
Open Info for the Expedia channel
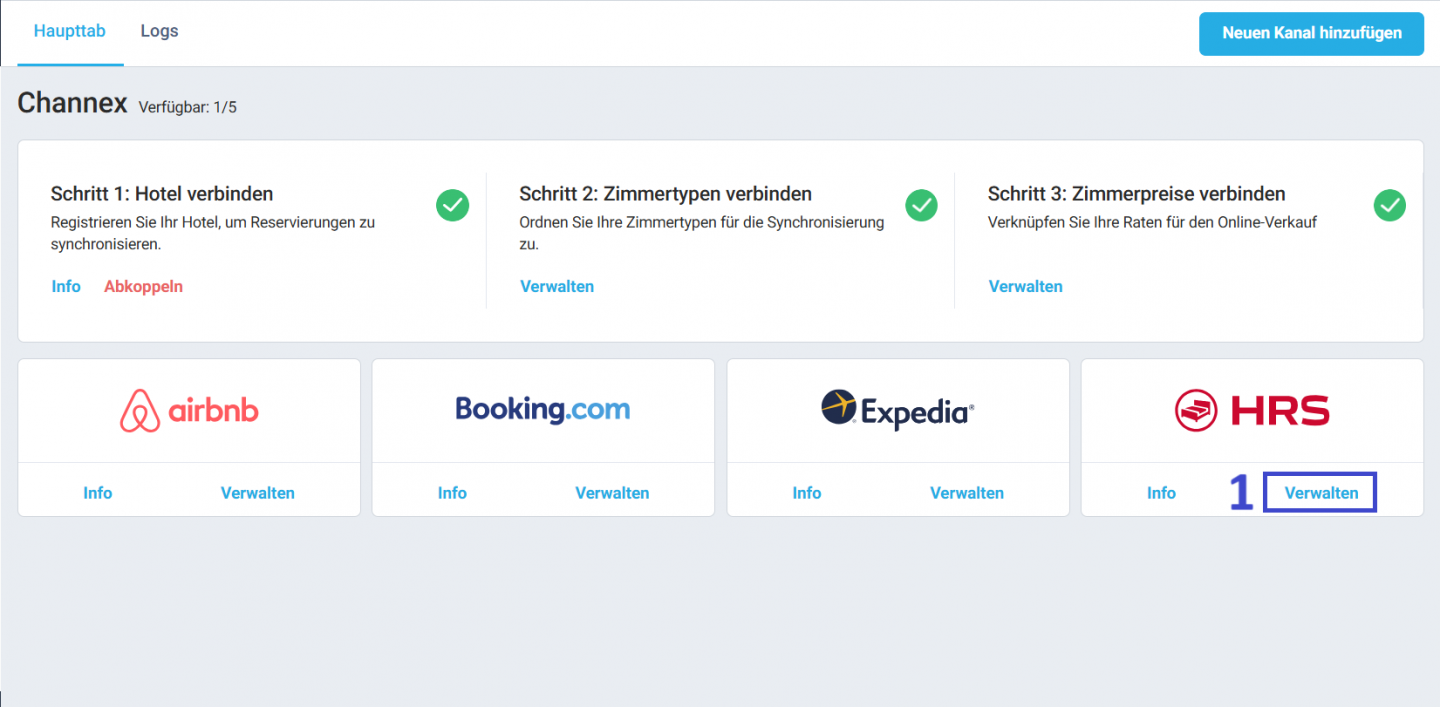pos(807,493)
